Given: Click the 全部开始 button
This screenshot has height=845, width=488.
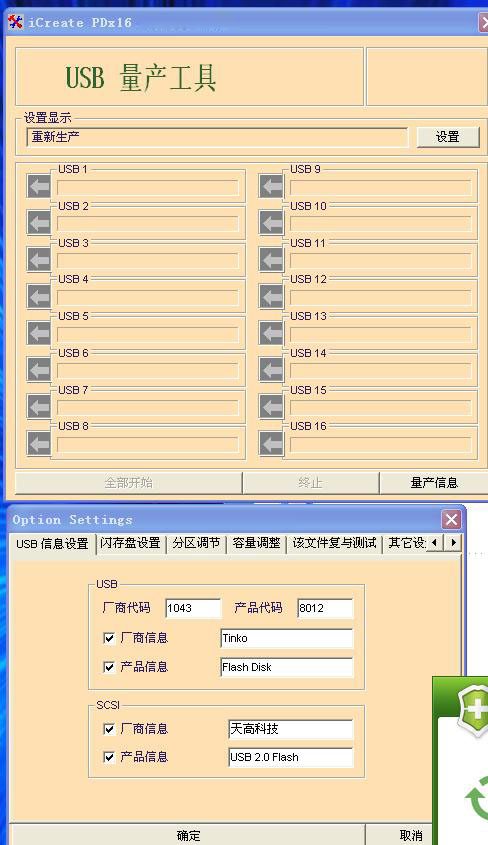Looking at the screenshot, I should [128, 482].
